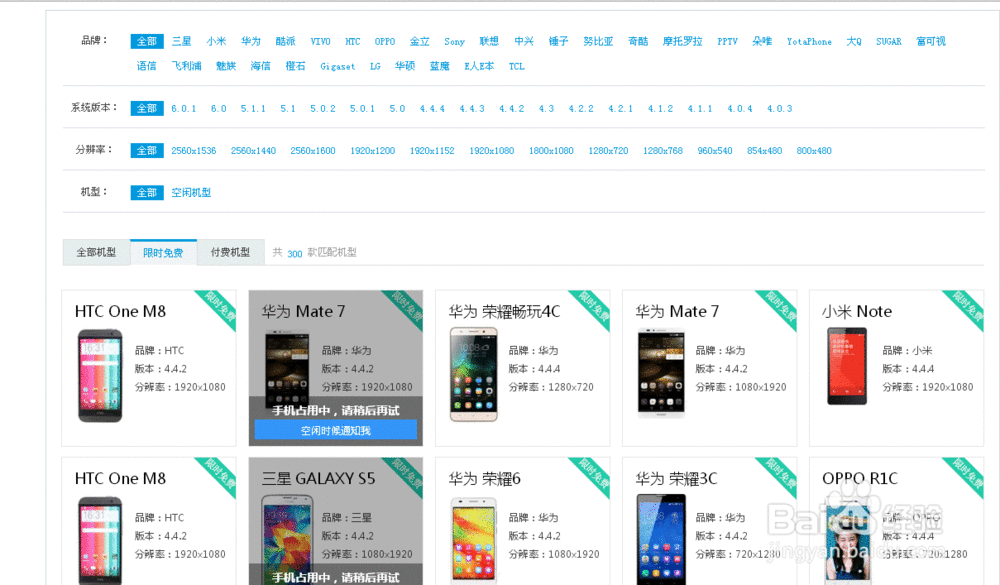Click the 华为 荣耀6 phone image
Viewport: 1000px width, 585px height.
(x=473, y=541)
